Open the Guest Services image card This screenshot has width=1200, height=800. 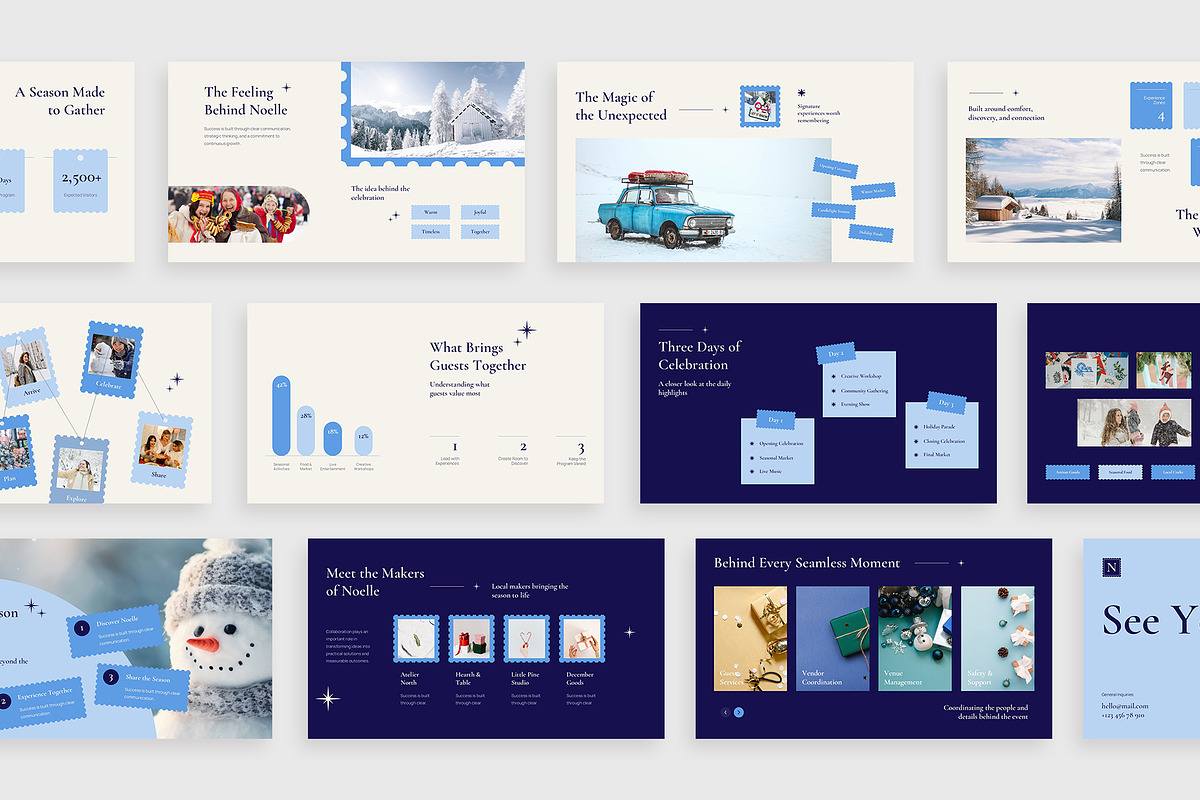(x=750, y=638)
